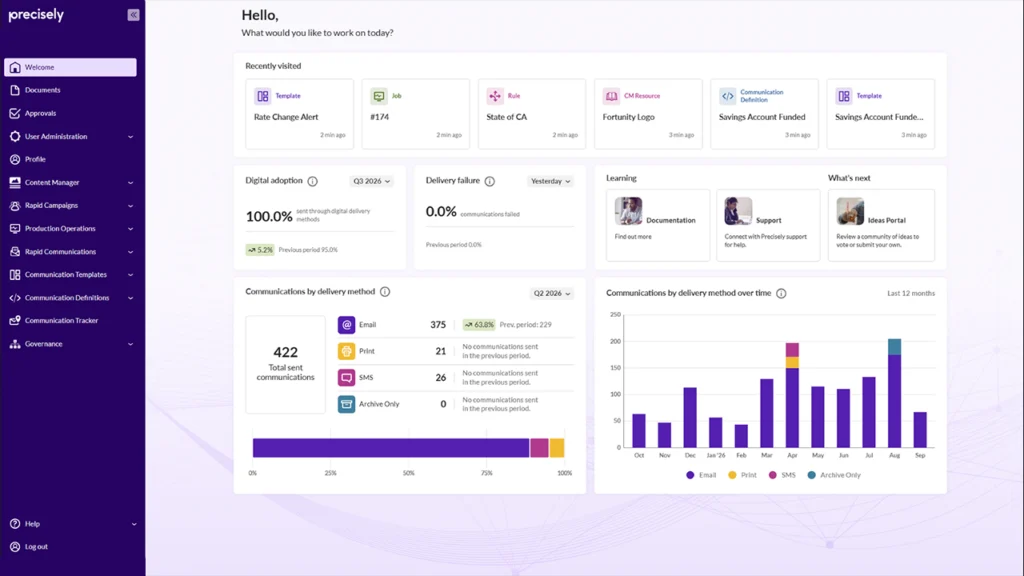The image size is (1024, 576).
Task: Click the Log out icon
Action: (15, 547)
